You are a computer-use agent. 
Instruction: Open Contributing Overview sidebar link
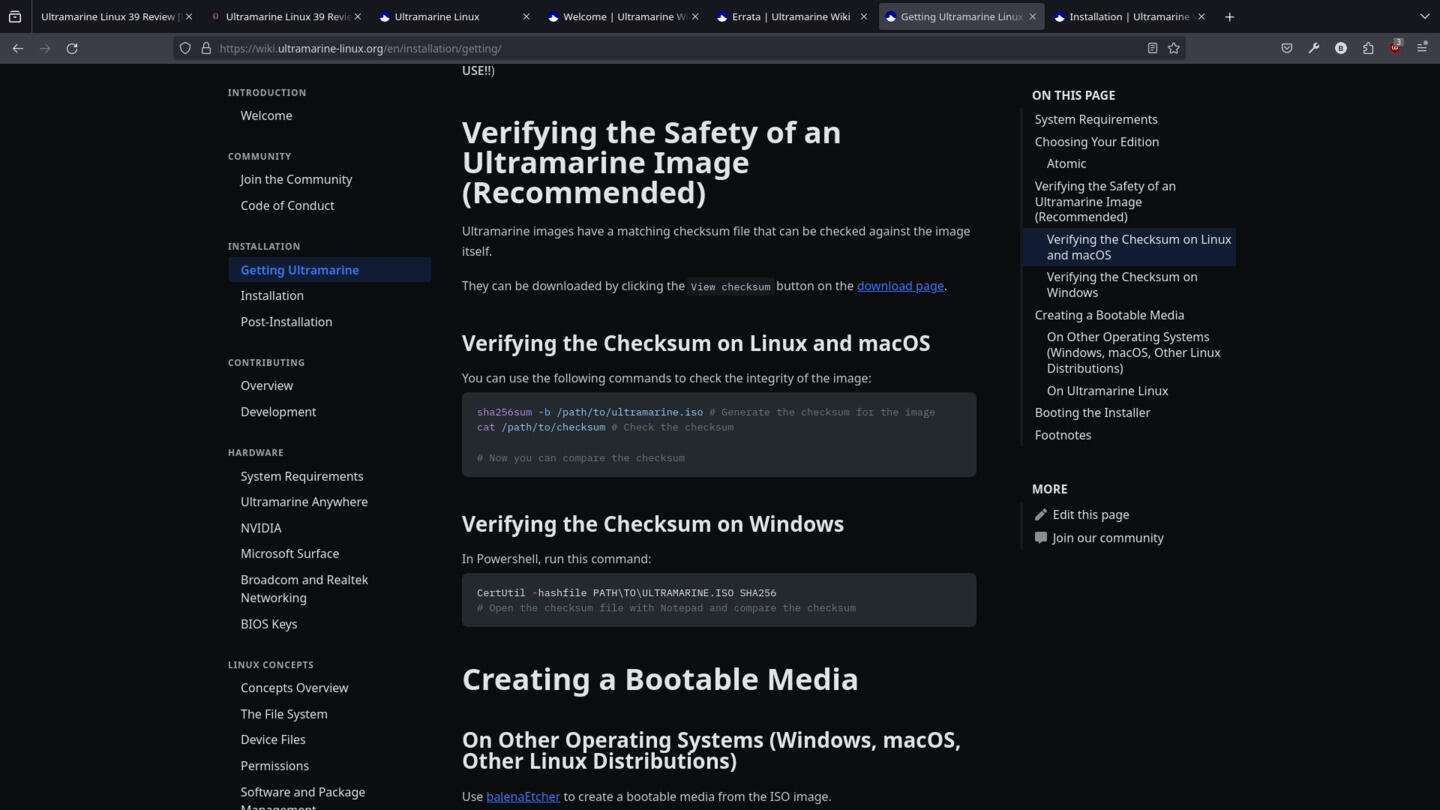pos(266,386)
